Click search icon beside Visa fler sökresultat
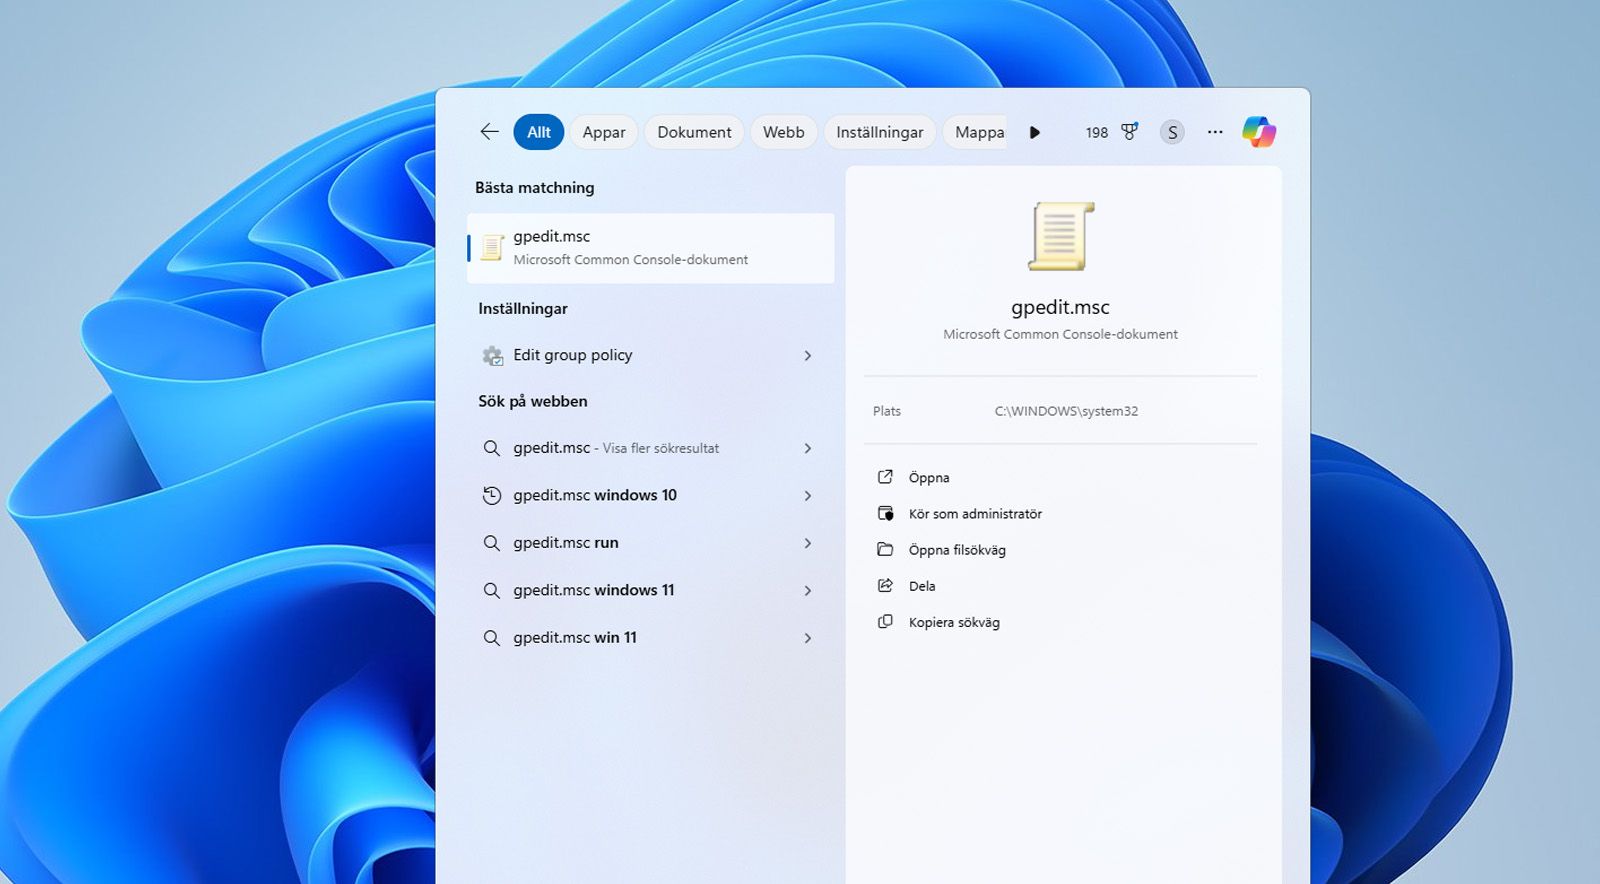 (492, 448)
